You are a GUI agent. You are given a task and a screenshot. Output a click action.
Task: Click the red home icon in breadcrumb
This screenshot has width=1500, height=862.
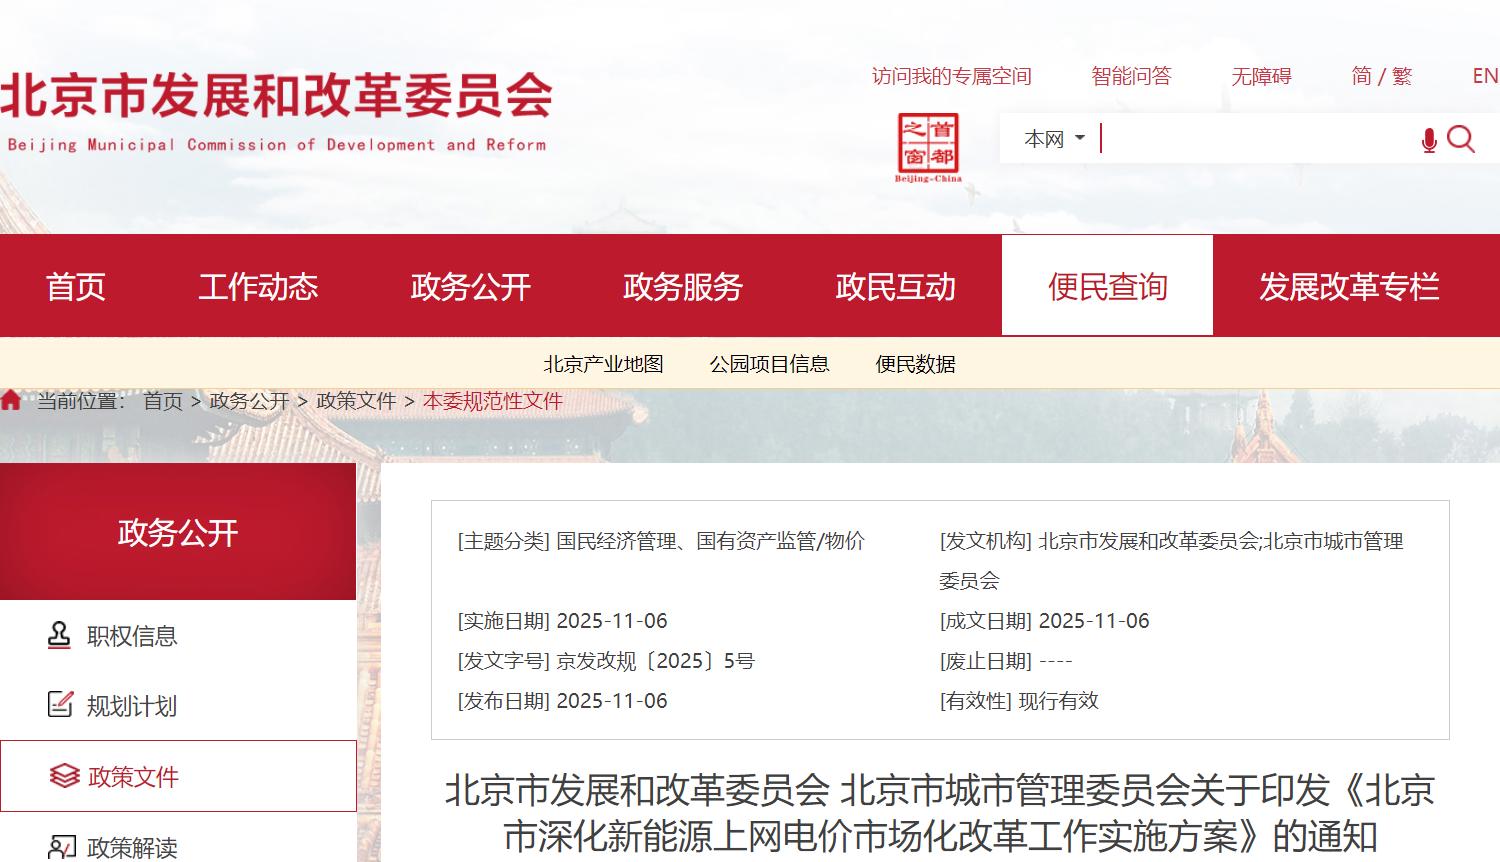(x=11, y=401)
